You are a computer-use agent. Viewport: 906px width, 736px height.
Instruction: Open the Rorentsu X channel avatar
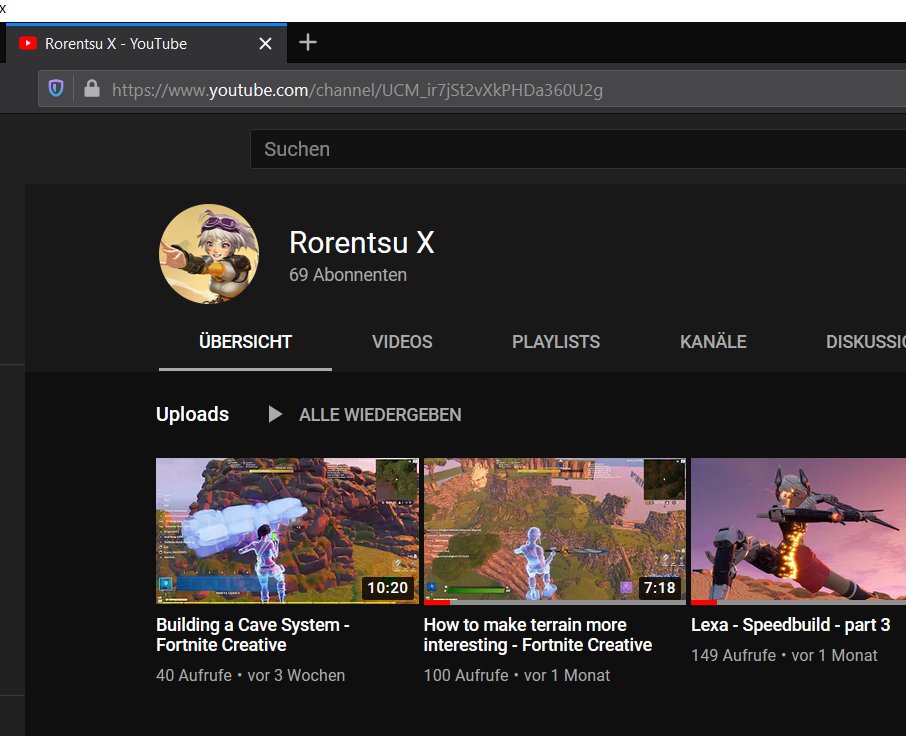[209, 254]
